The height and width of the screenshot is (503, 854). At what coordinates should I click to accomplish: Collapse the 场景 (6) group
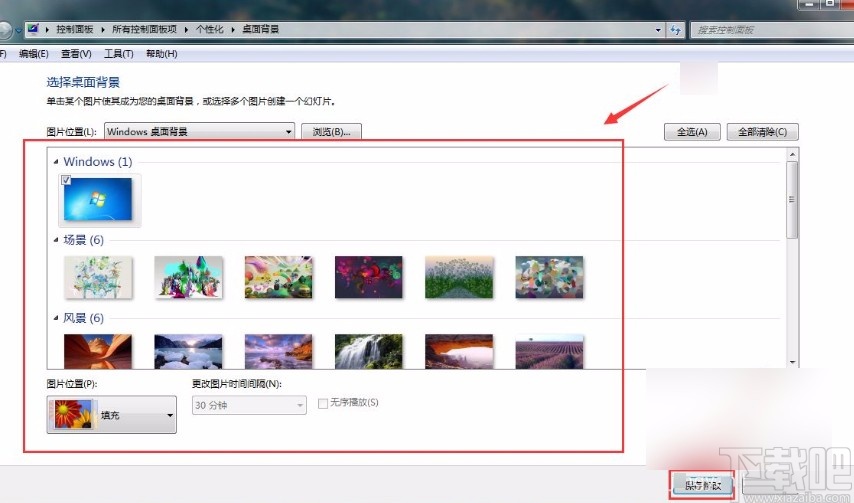point(56,240)
